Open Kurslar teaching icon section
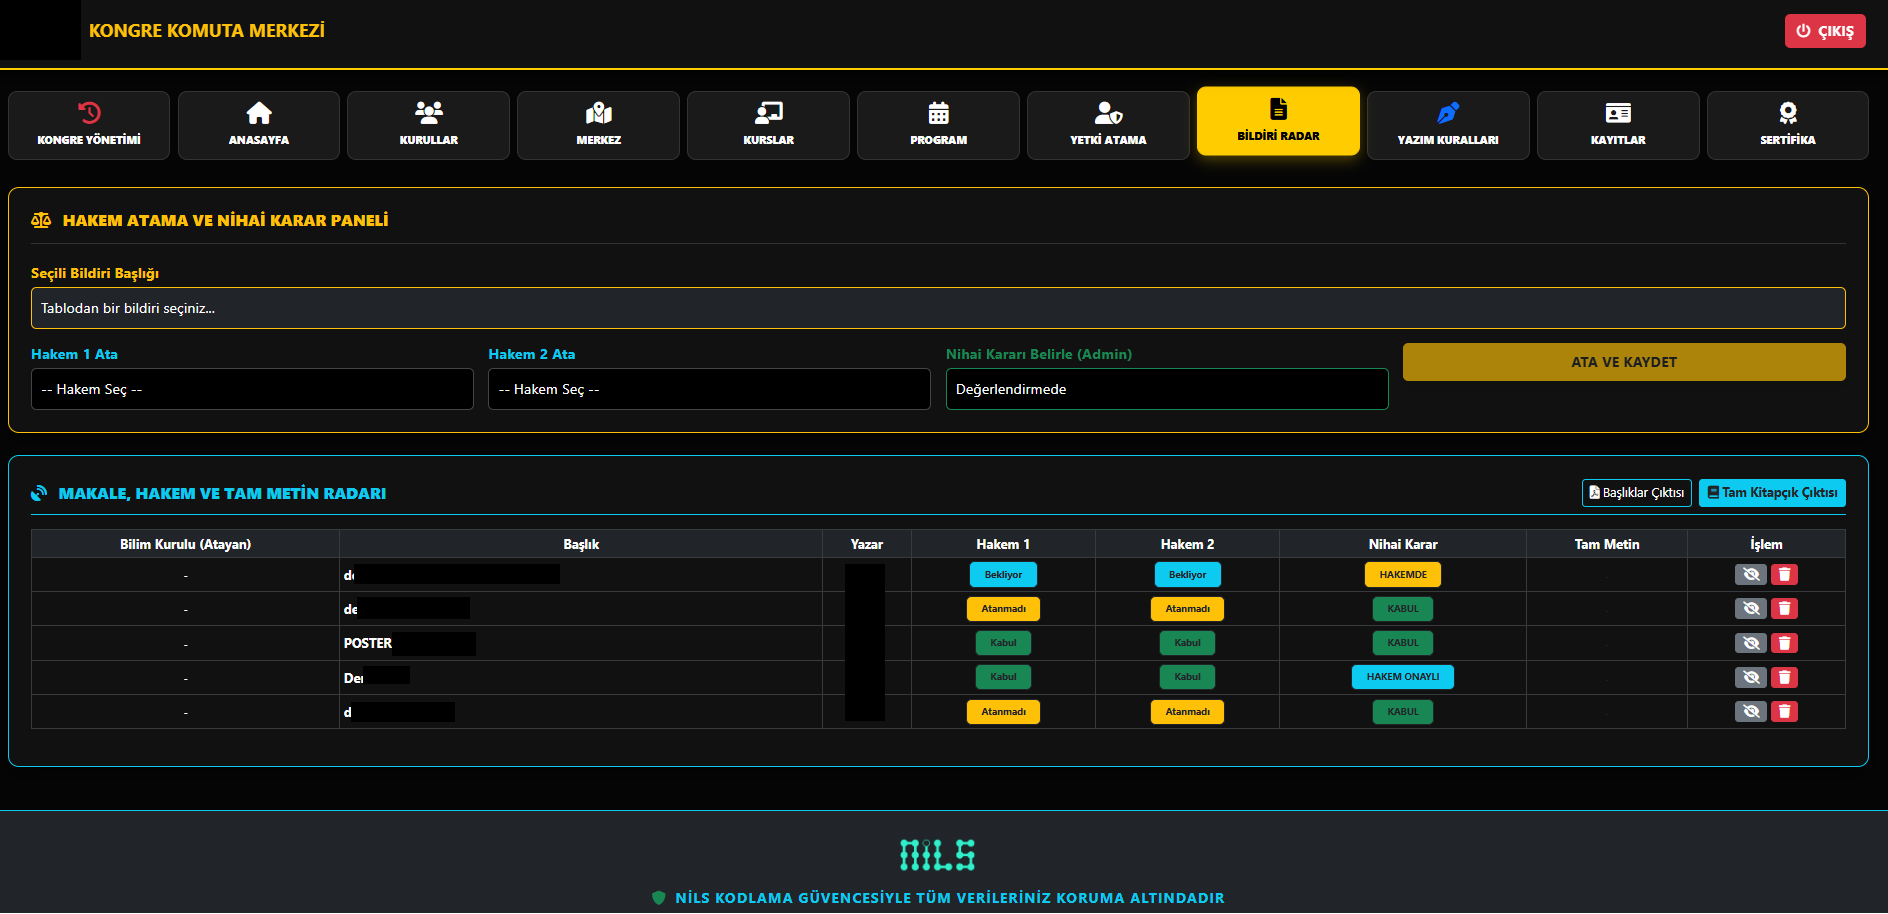1888x914 pixels. click(769, 125)
